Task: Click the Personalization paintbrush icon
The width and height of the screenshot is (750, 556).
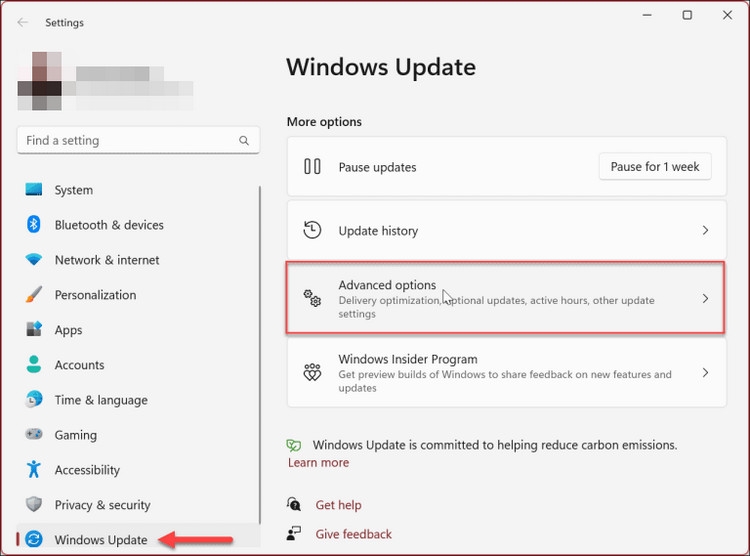Action: click(33, 294)
